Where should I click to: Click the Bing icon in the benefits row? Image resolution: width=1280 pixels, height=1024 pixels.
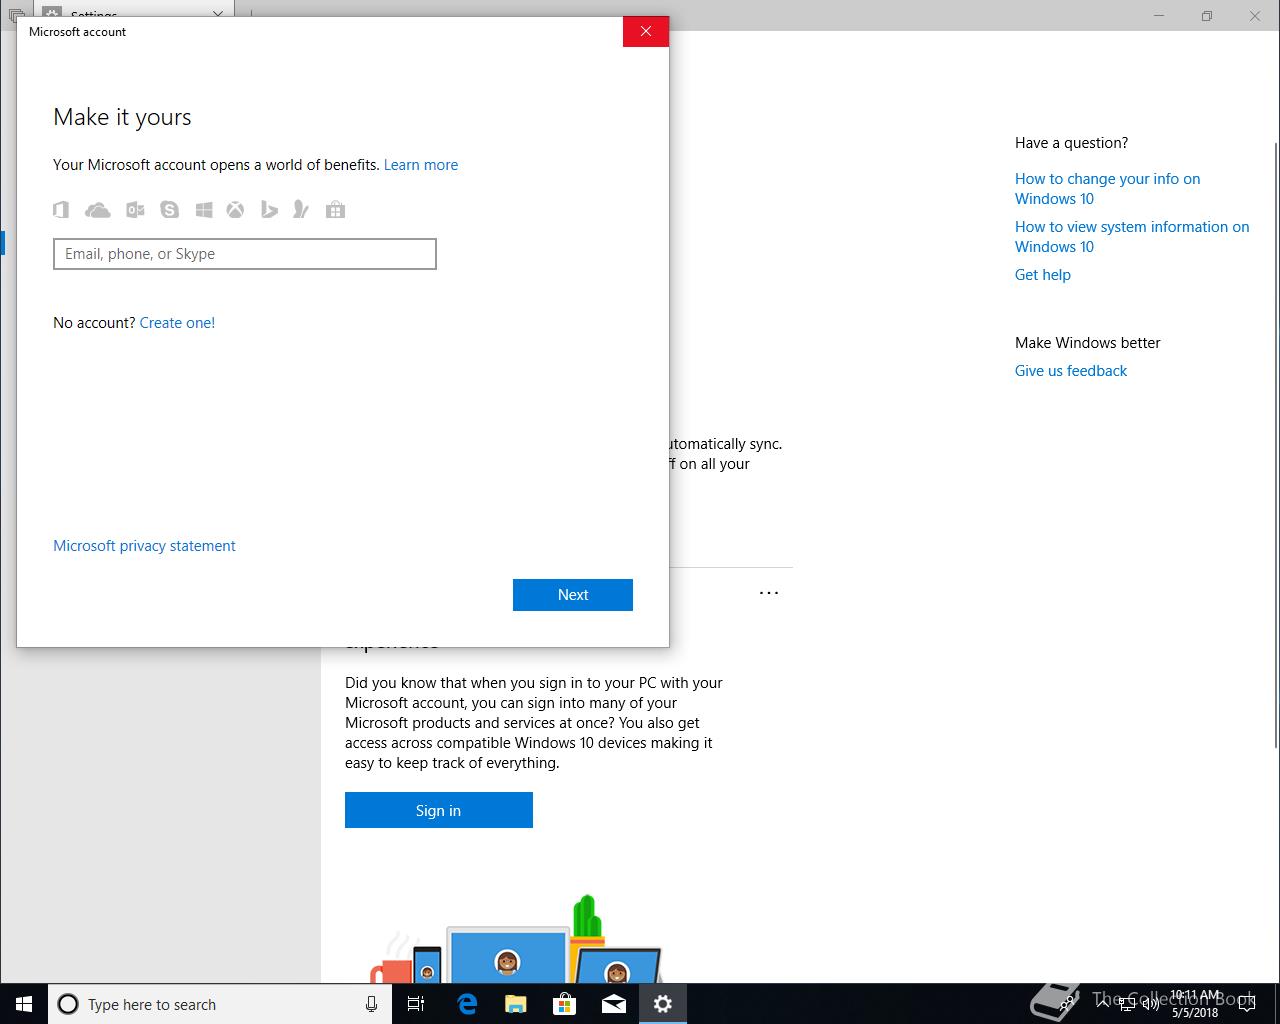pyautogui.click(x=269, y=209)
